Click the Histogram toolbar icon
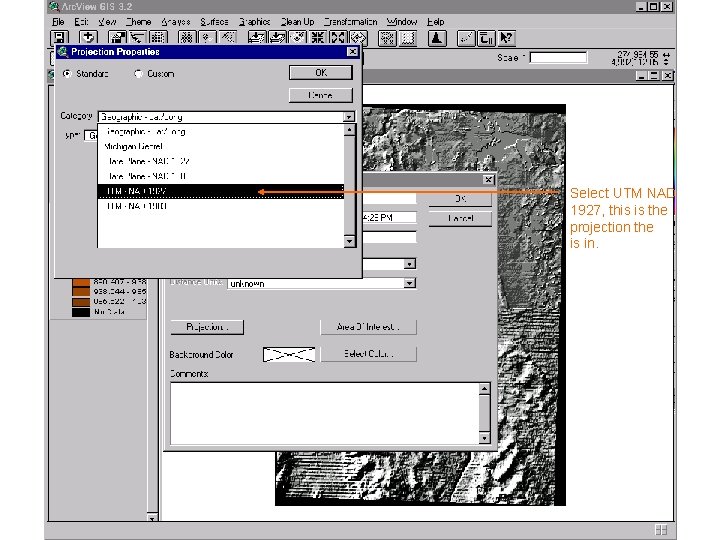The height and width of the screenshot is (540, 720). click(437, 38)
